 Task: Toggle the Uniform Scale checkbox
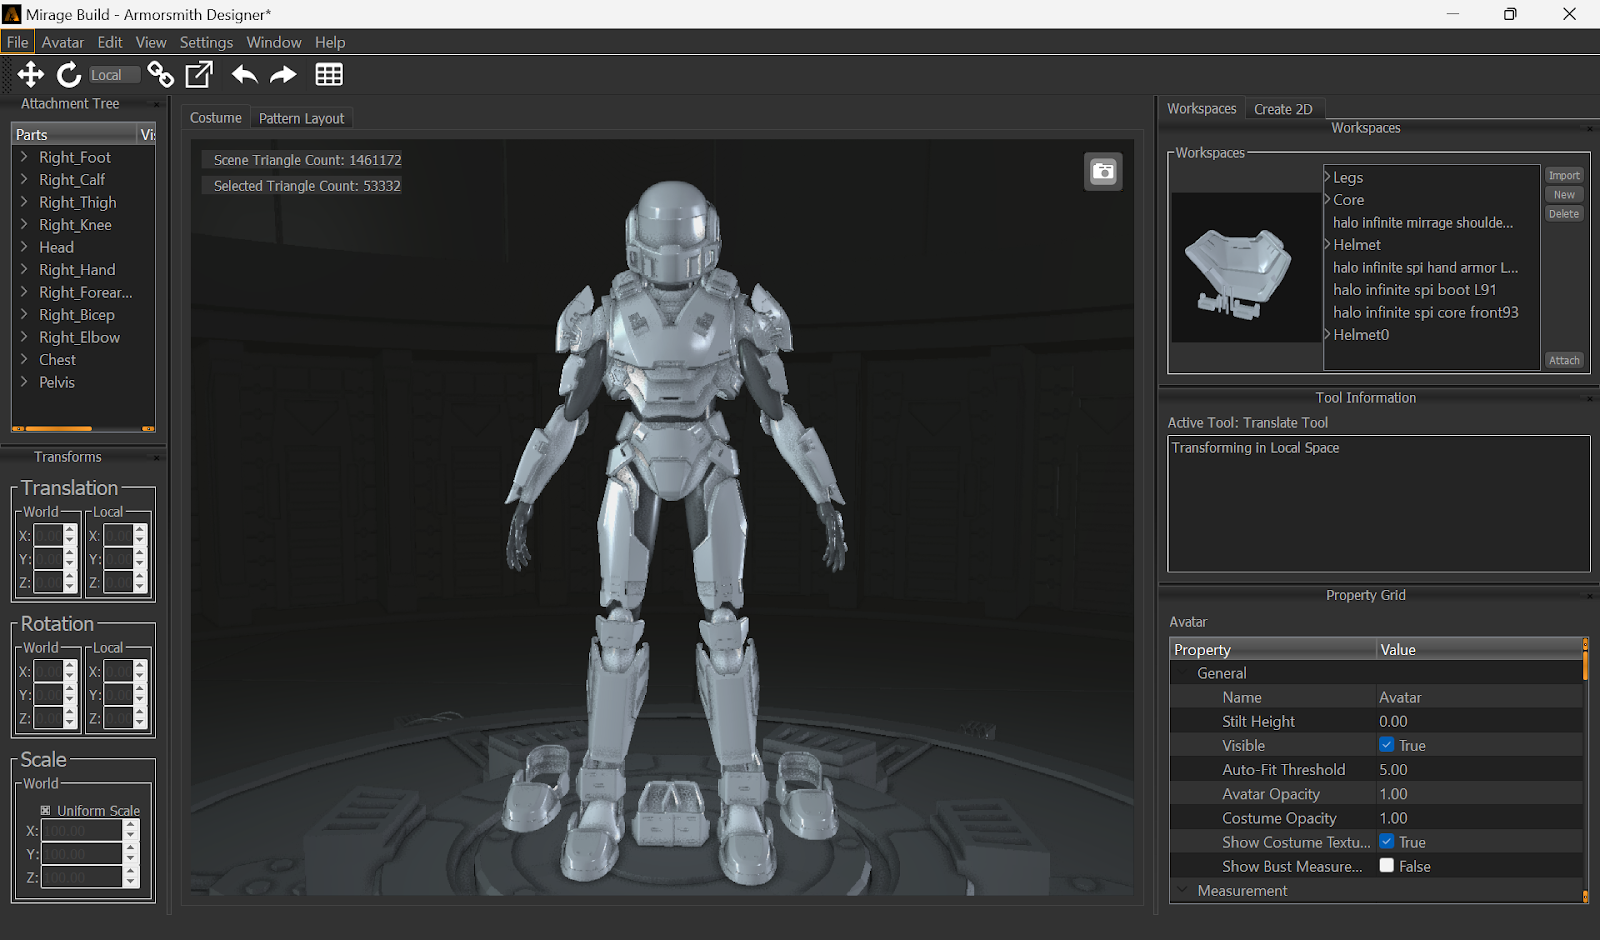pyautogui.click(x=45, y=810)
